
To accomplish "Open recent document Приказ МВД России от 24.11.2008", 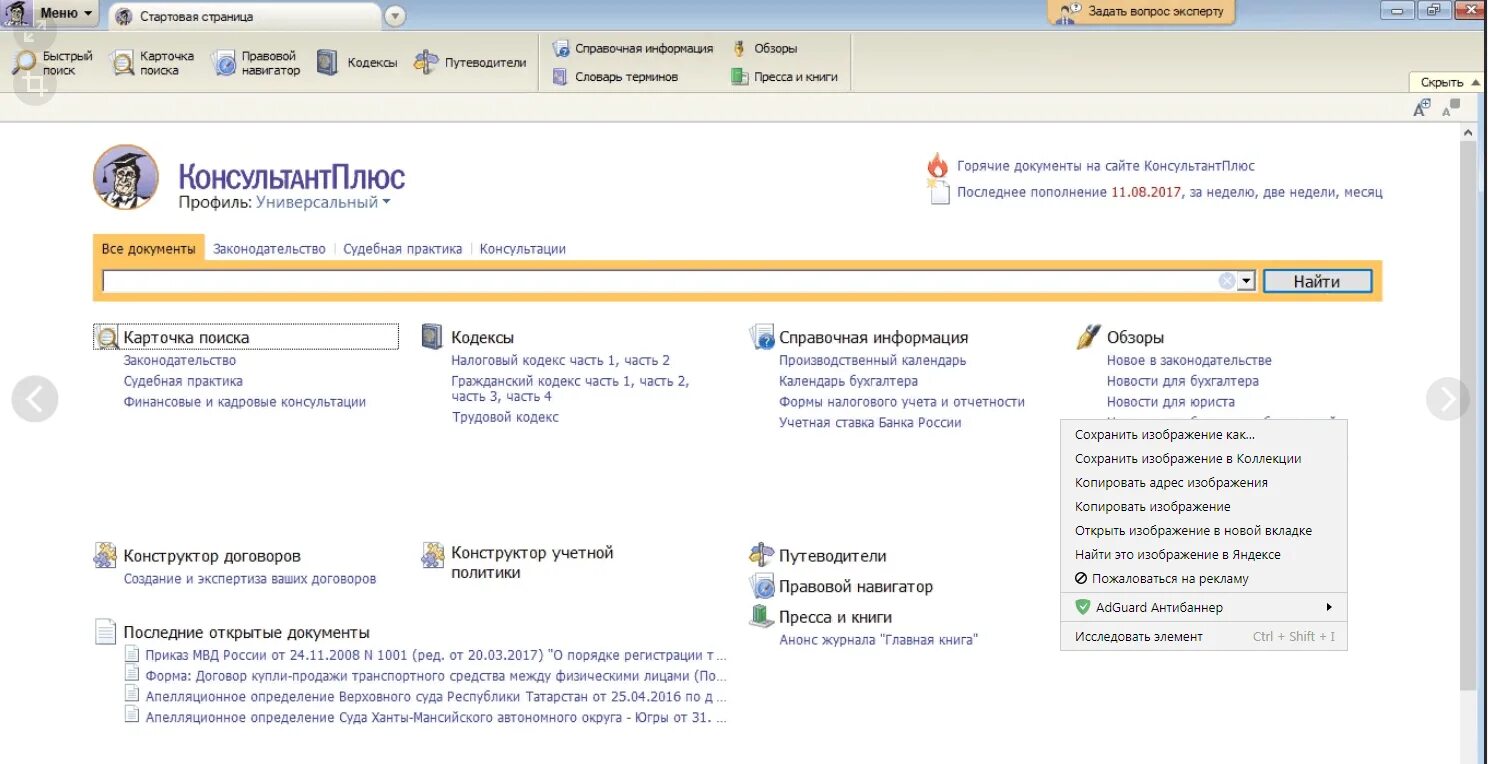I will pyautogui.click(x=435, y=656).
